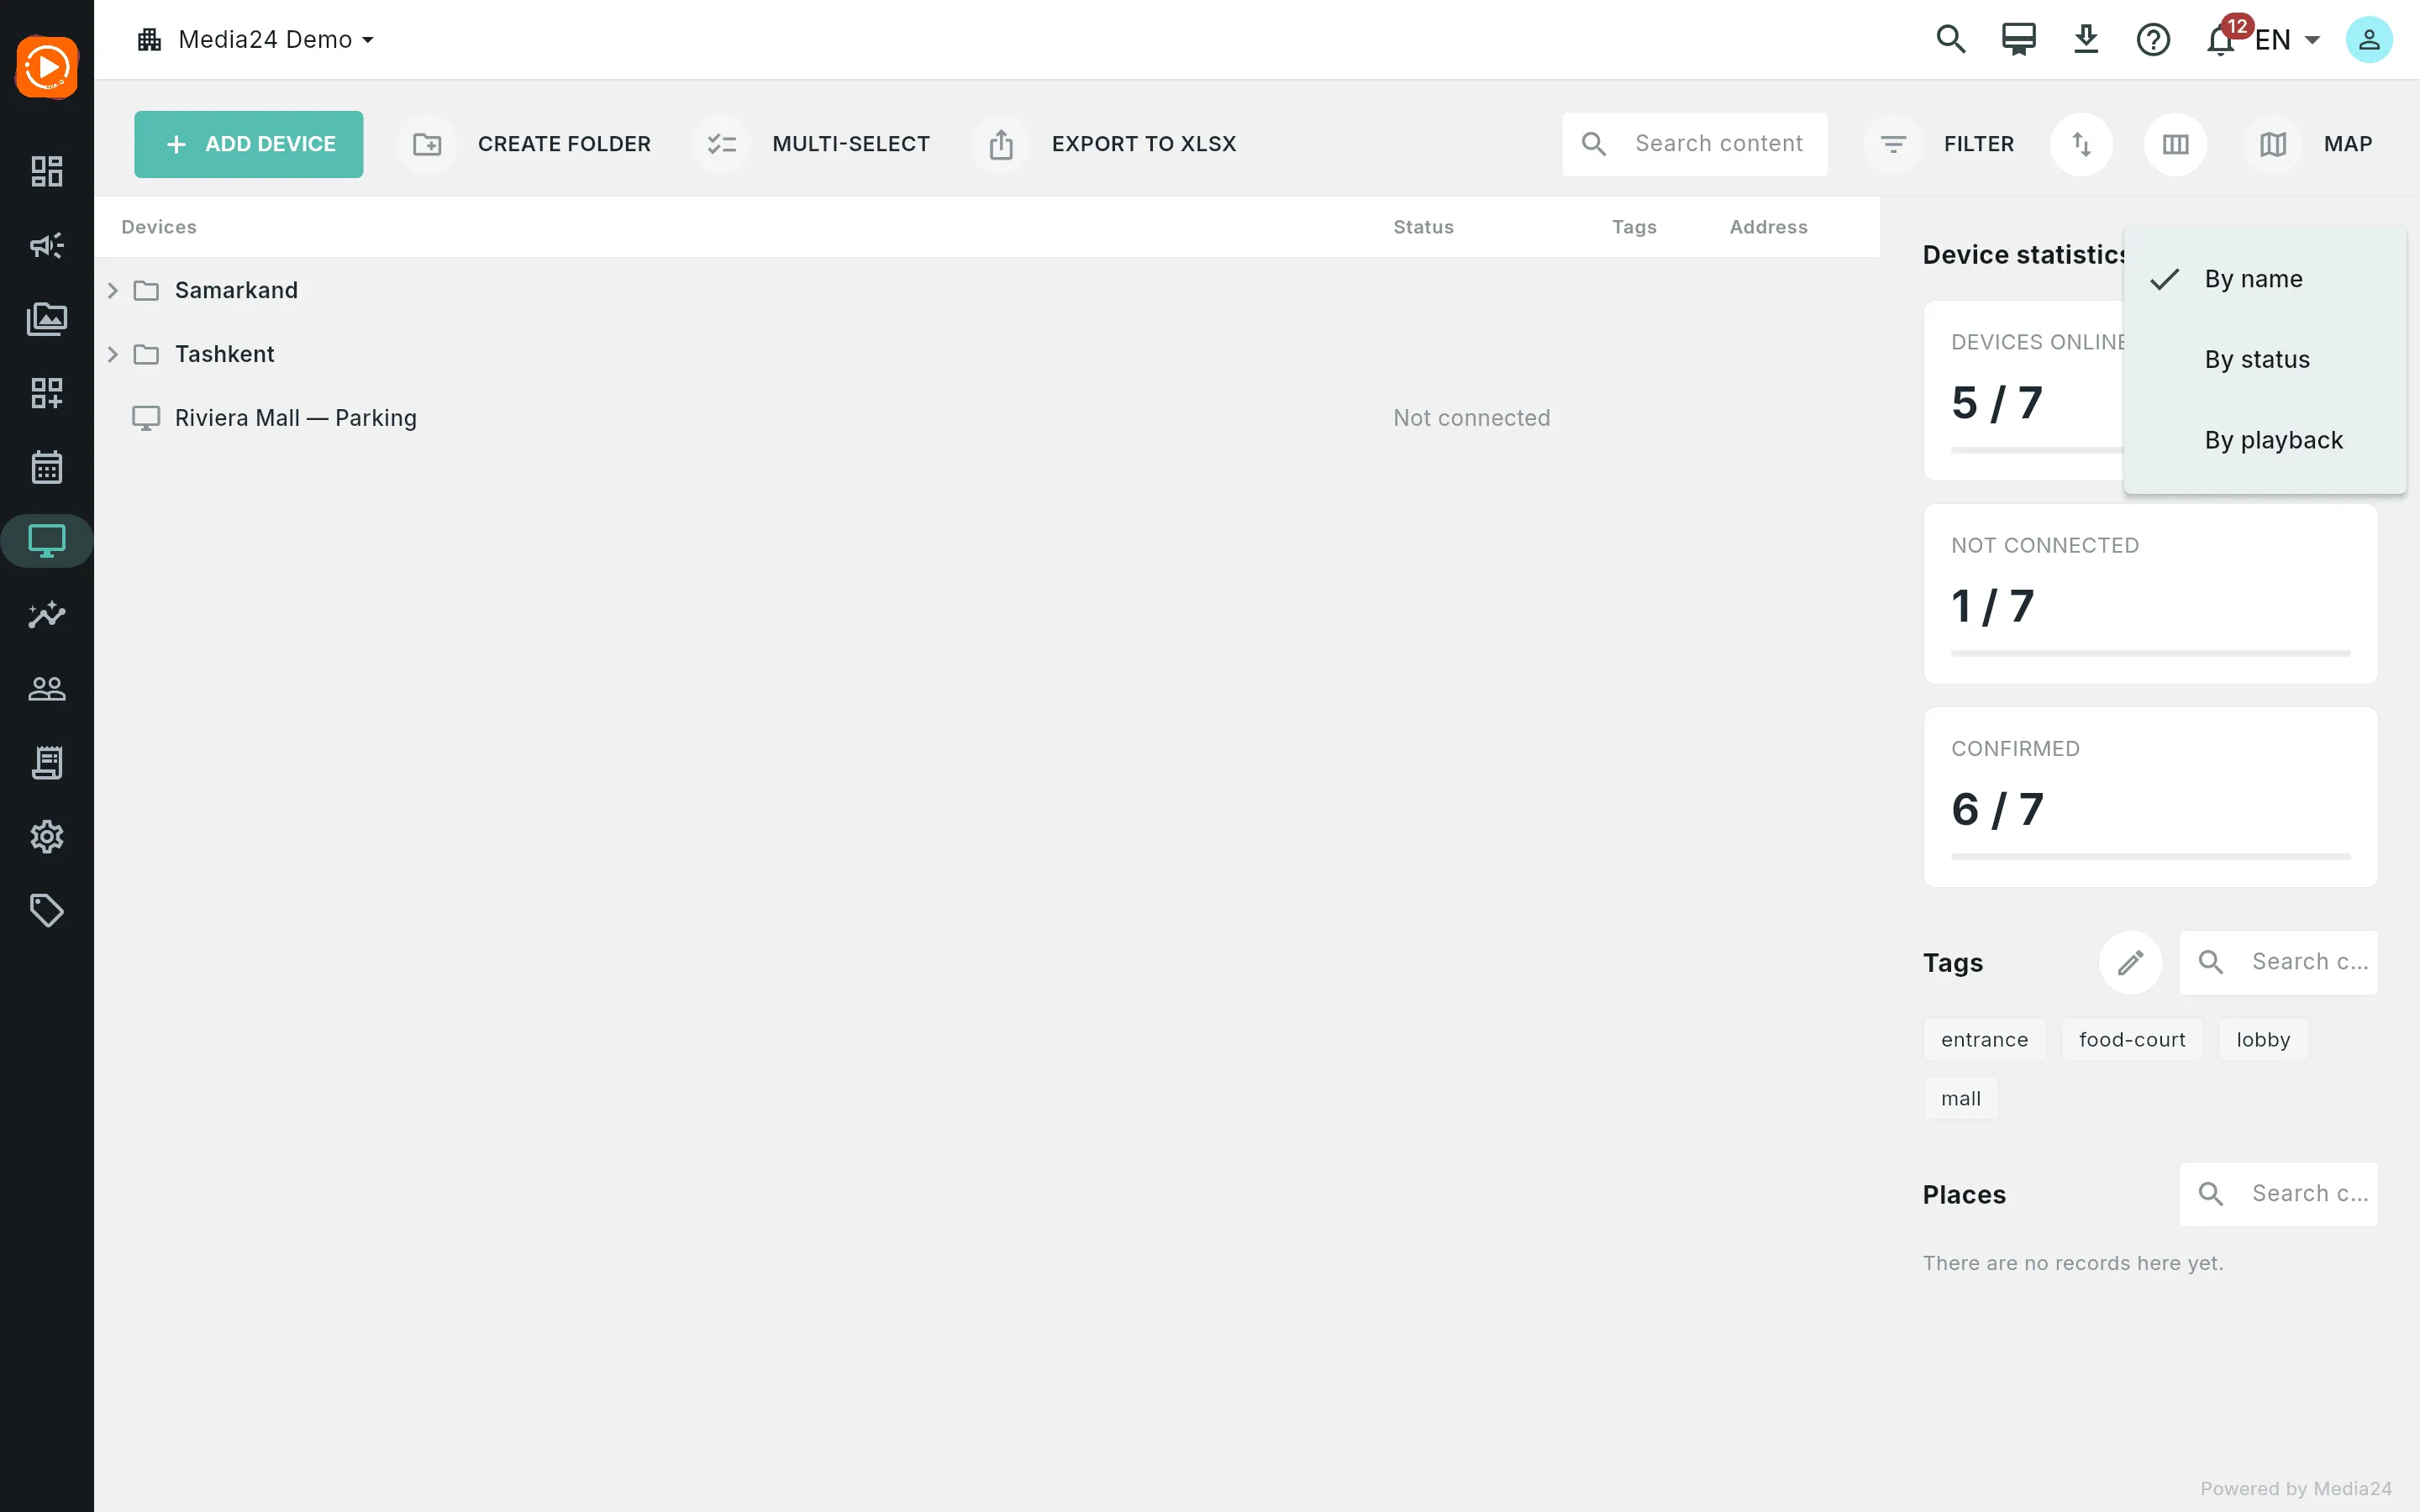Viewport: 2420px width, 1512px height.
Task: Open the widgets add-apps icon
Action: click(x=47, y=393)
